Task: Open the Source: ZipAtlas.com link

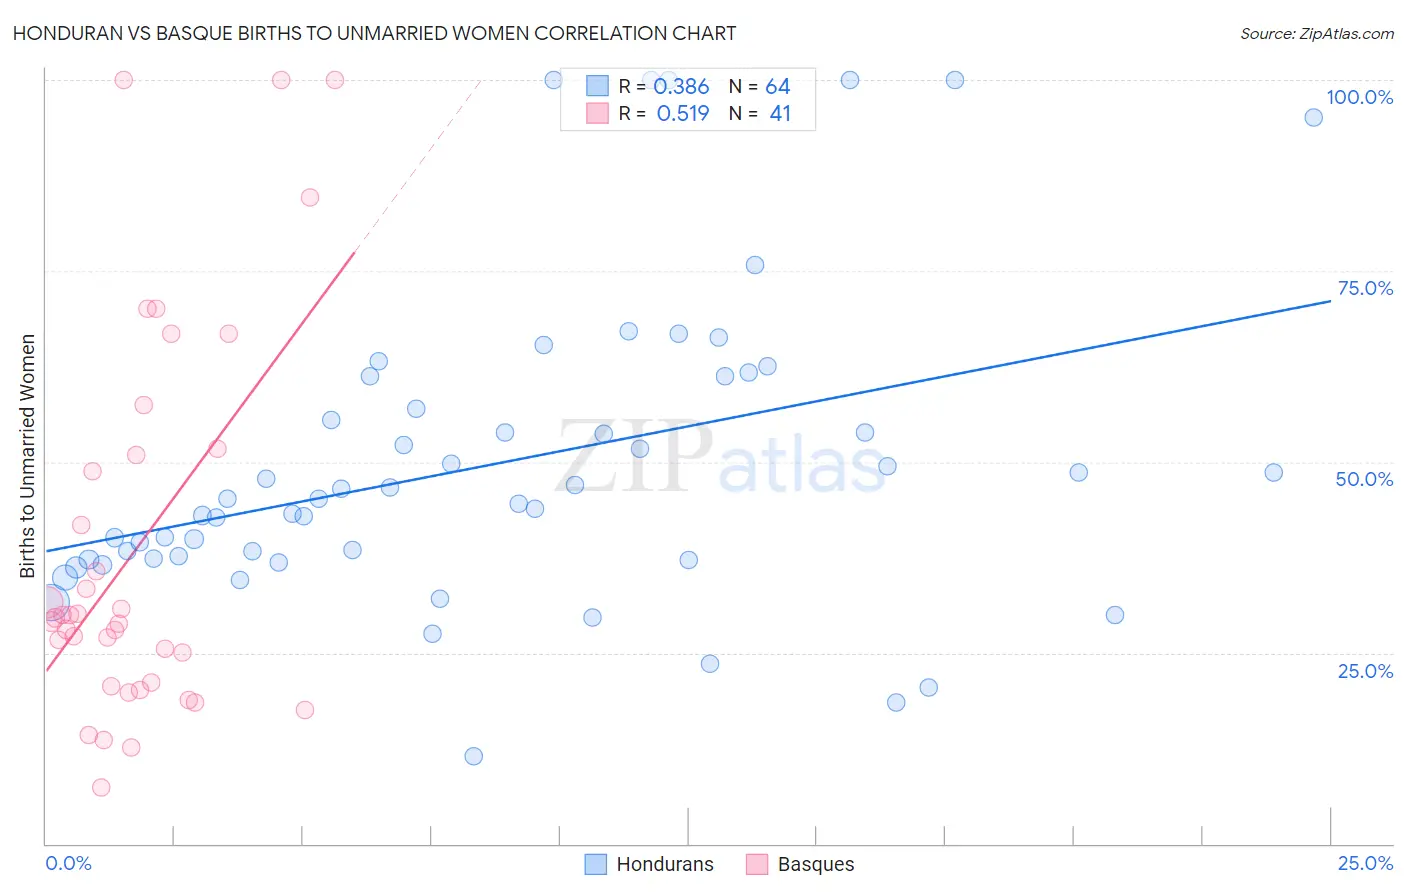Action: [1316, 33]
